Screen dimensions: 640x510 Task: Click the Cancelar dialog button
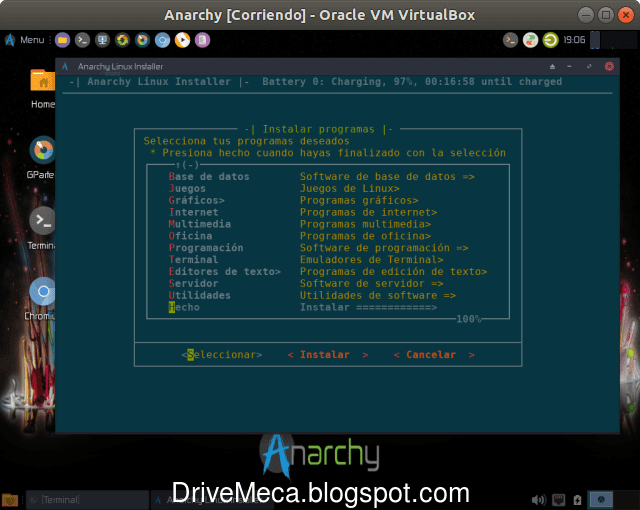pos(434,355)
